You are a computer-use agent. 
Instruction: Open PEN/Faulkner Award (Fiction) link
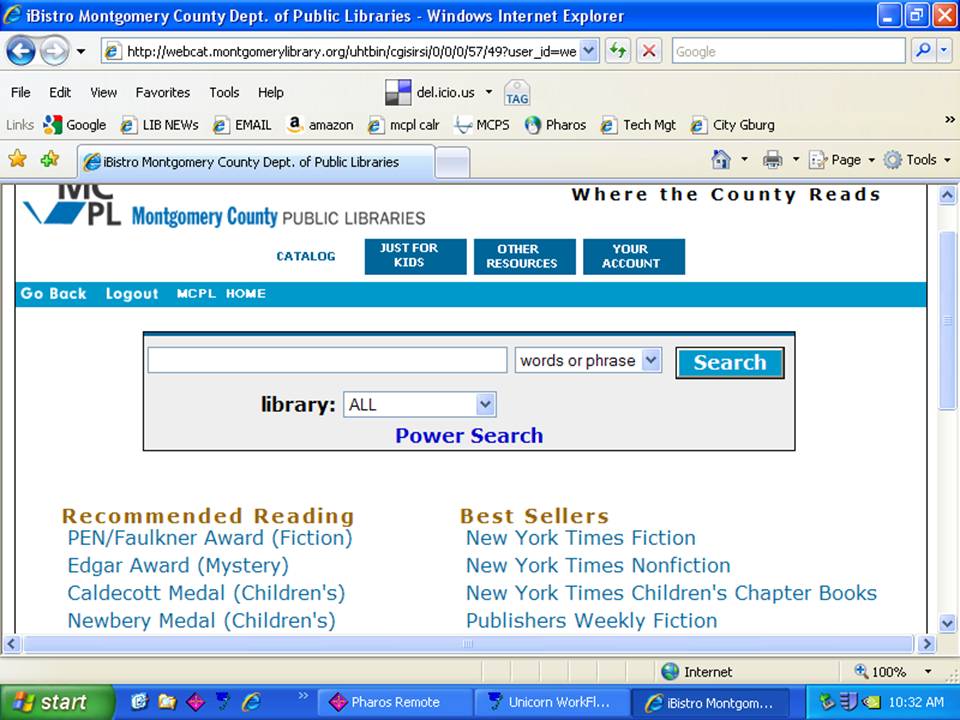(x=210, y=538)
